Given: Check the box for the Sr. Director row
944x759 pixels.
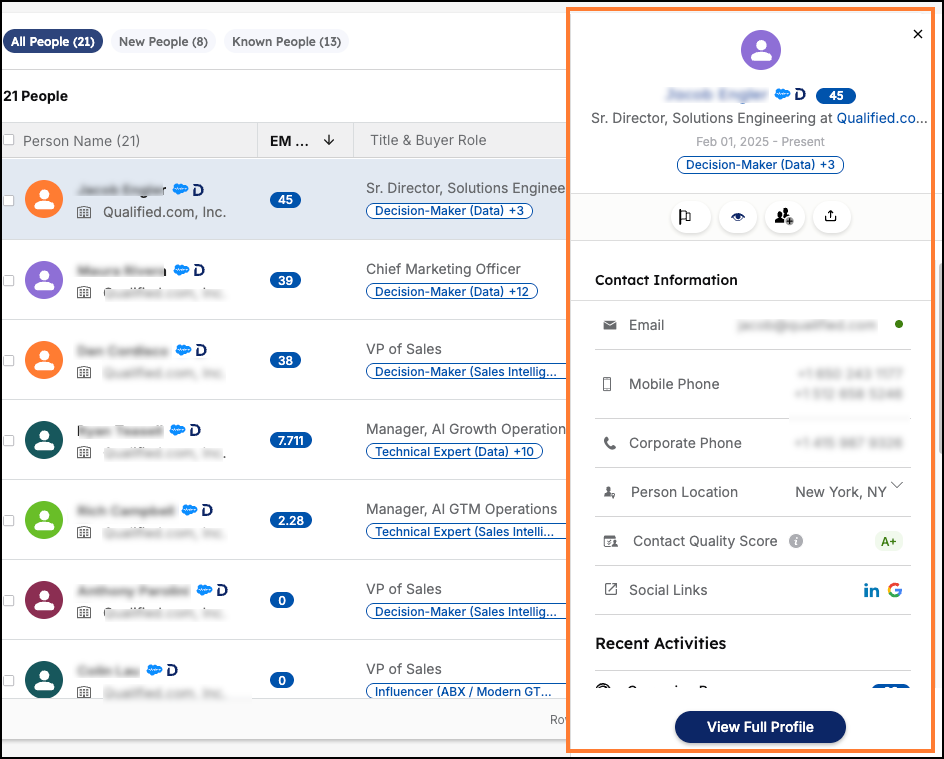Looking at the screenshot, I should [x=9, y=200].
